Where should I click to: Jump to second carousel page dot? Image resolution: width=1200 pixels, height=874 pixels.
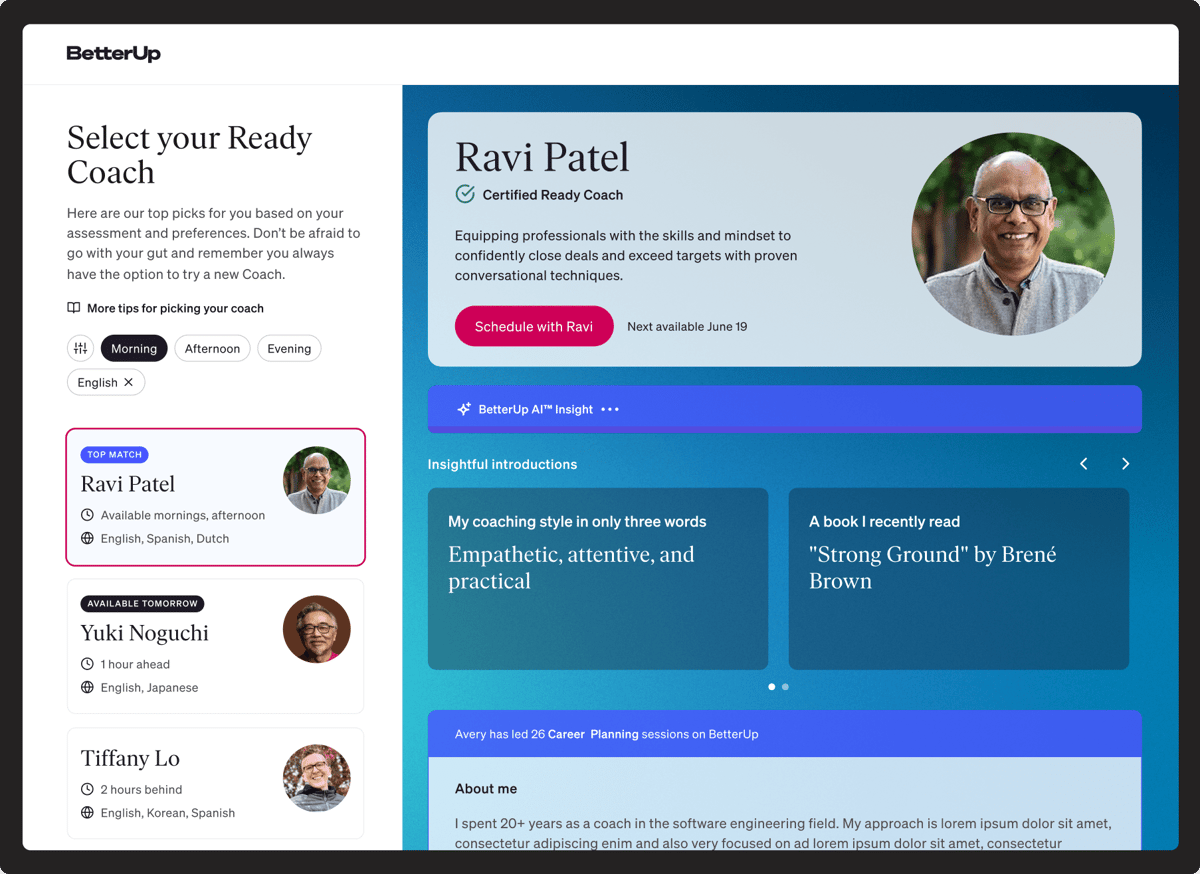coord(786,687)
